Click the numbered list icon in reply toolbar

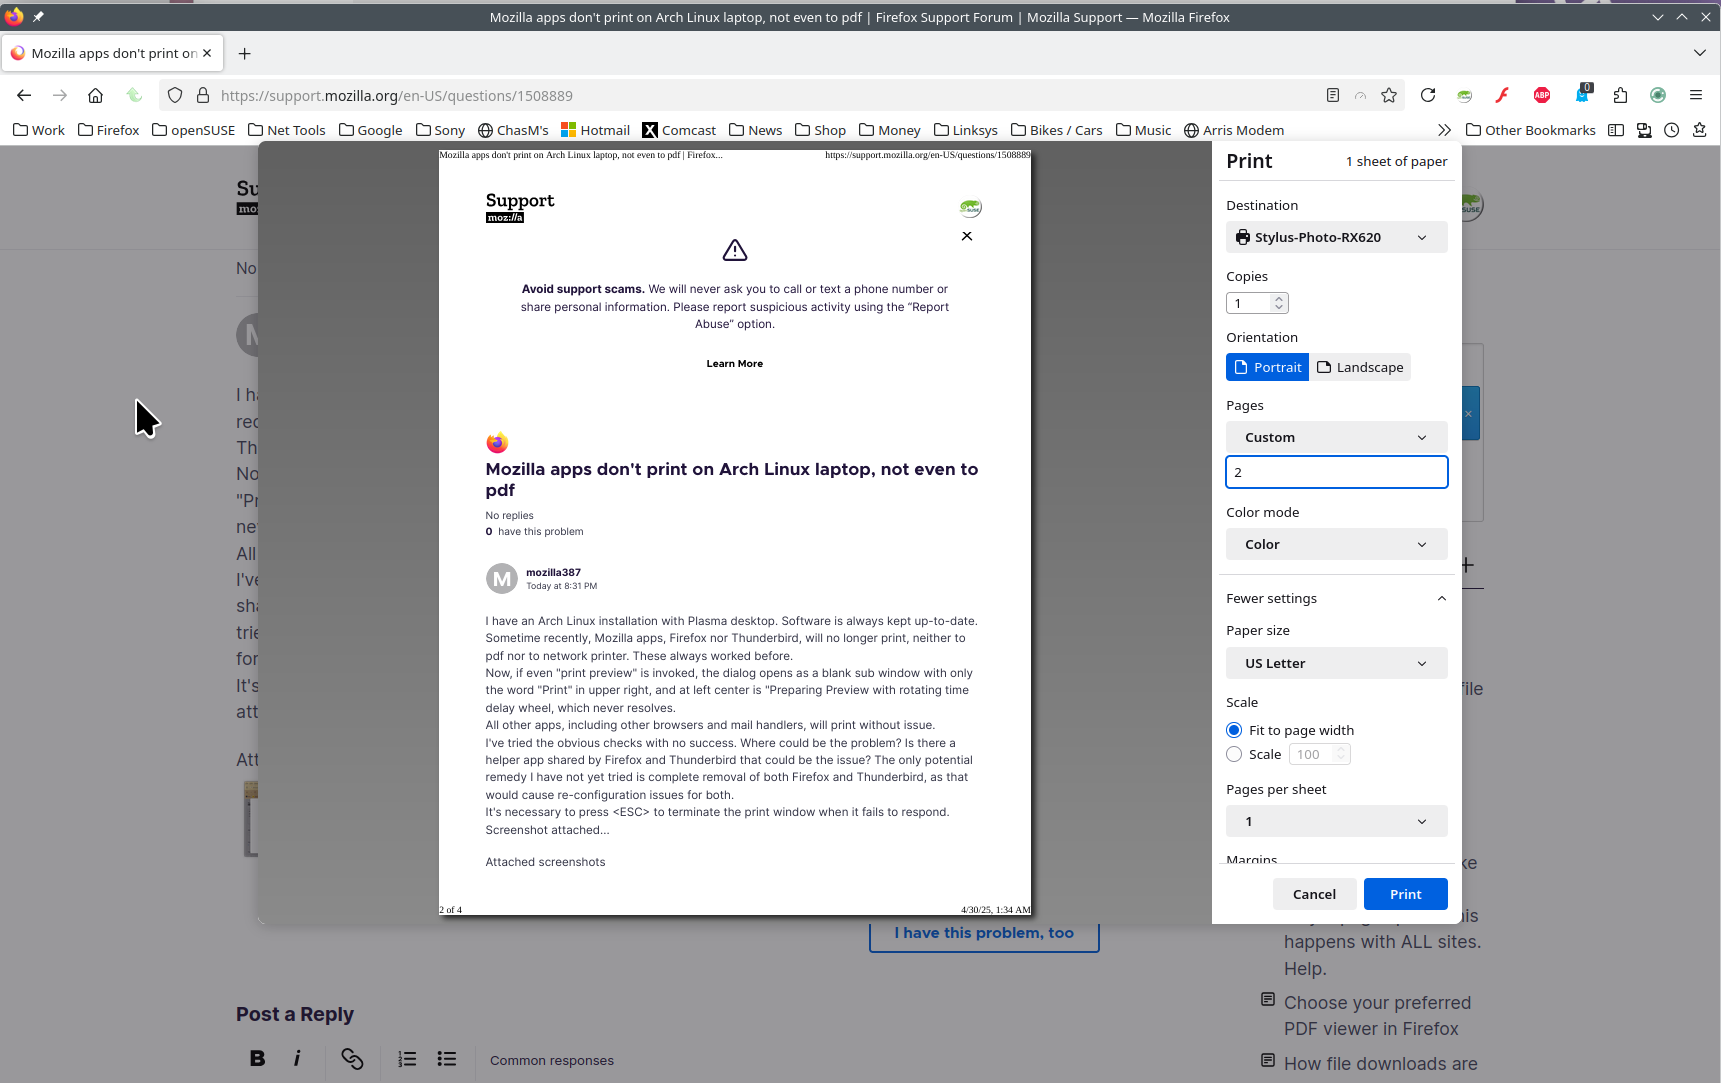[x=407, y=1058]
